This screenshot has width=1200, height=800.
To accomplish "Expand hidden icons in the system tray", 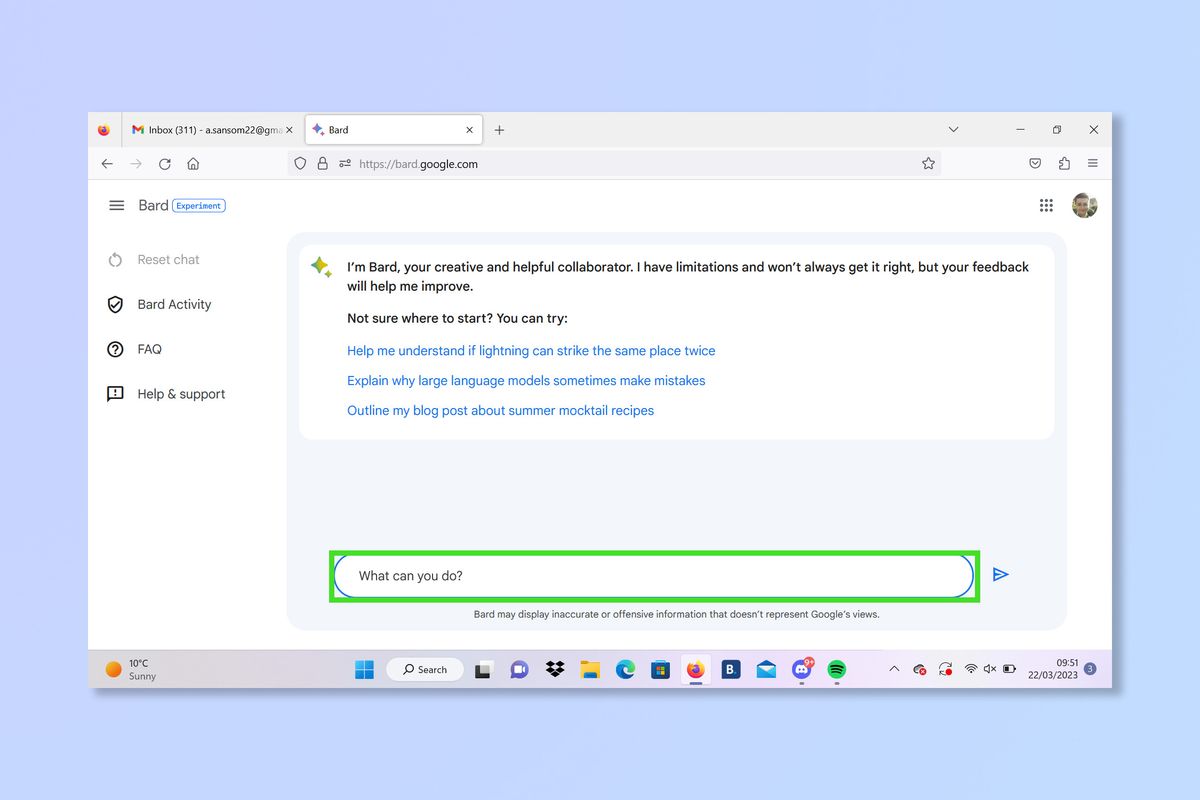I will point(893,669).
